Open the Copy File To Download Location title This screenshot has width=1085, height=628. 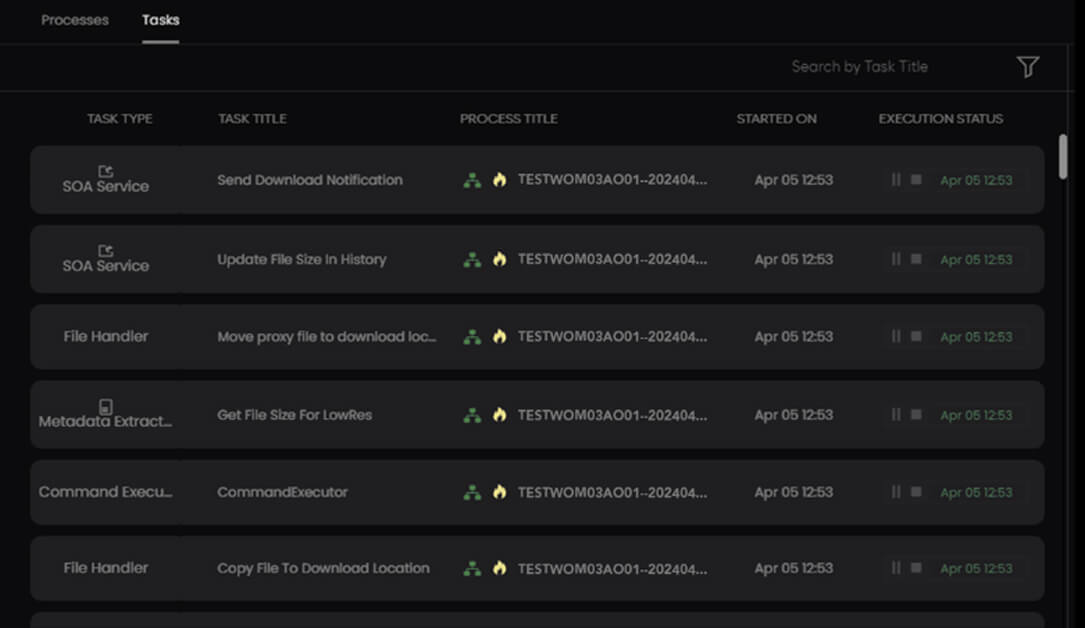[x=323, y=568]
